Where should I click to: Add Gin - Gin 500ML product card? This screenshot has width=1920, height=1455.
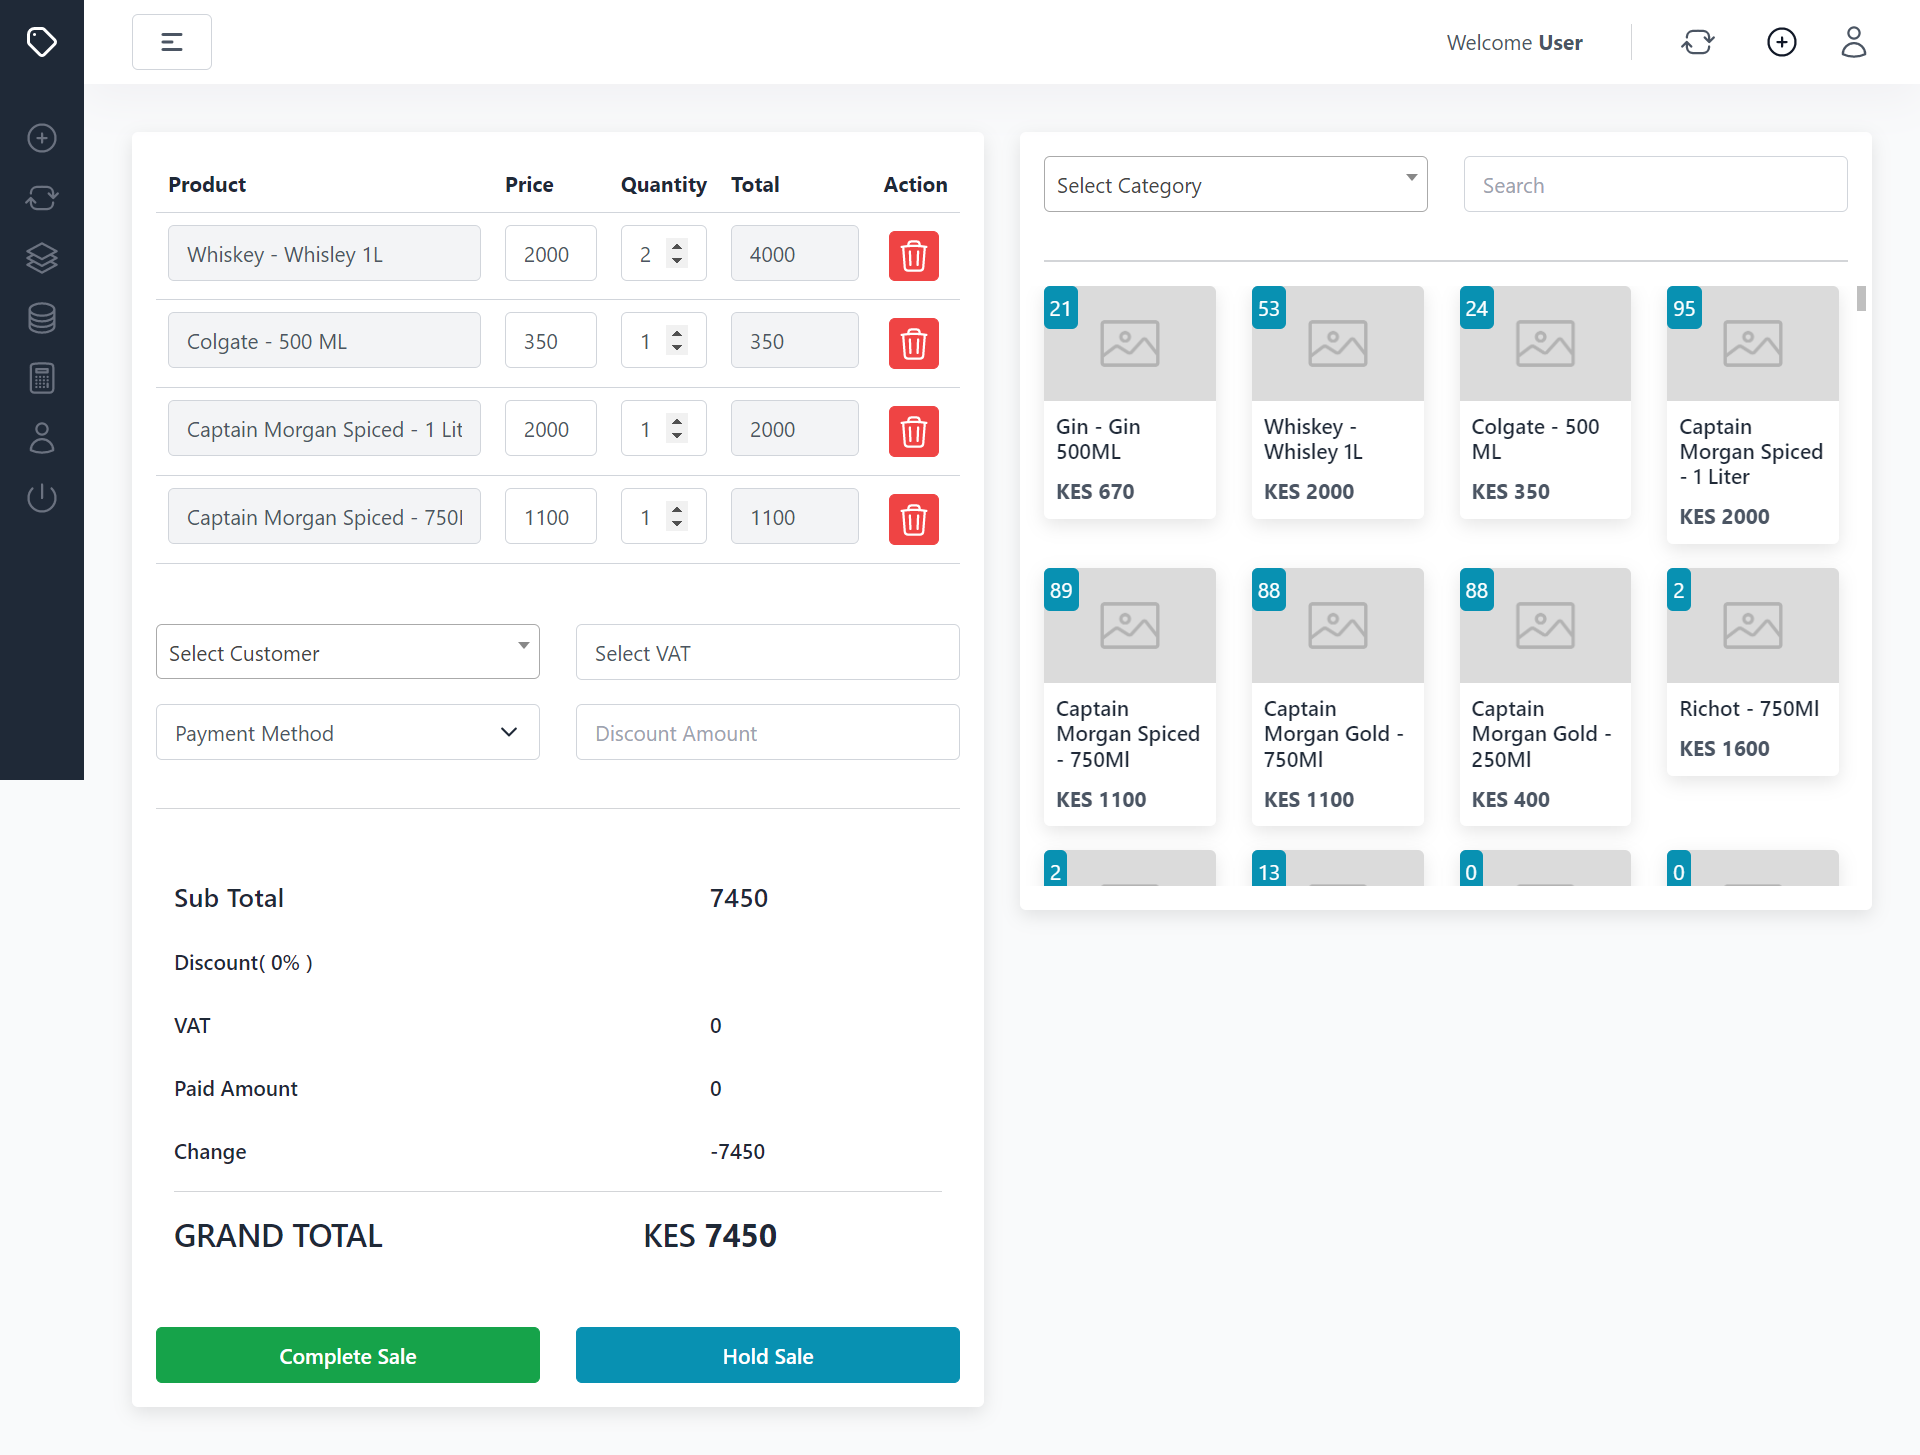tap(1129, 402)
